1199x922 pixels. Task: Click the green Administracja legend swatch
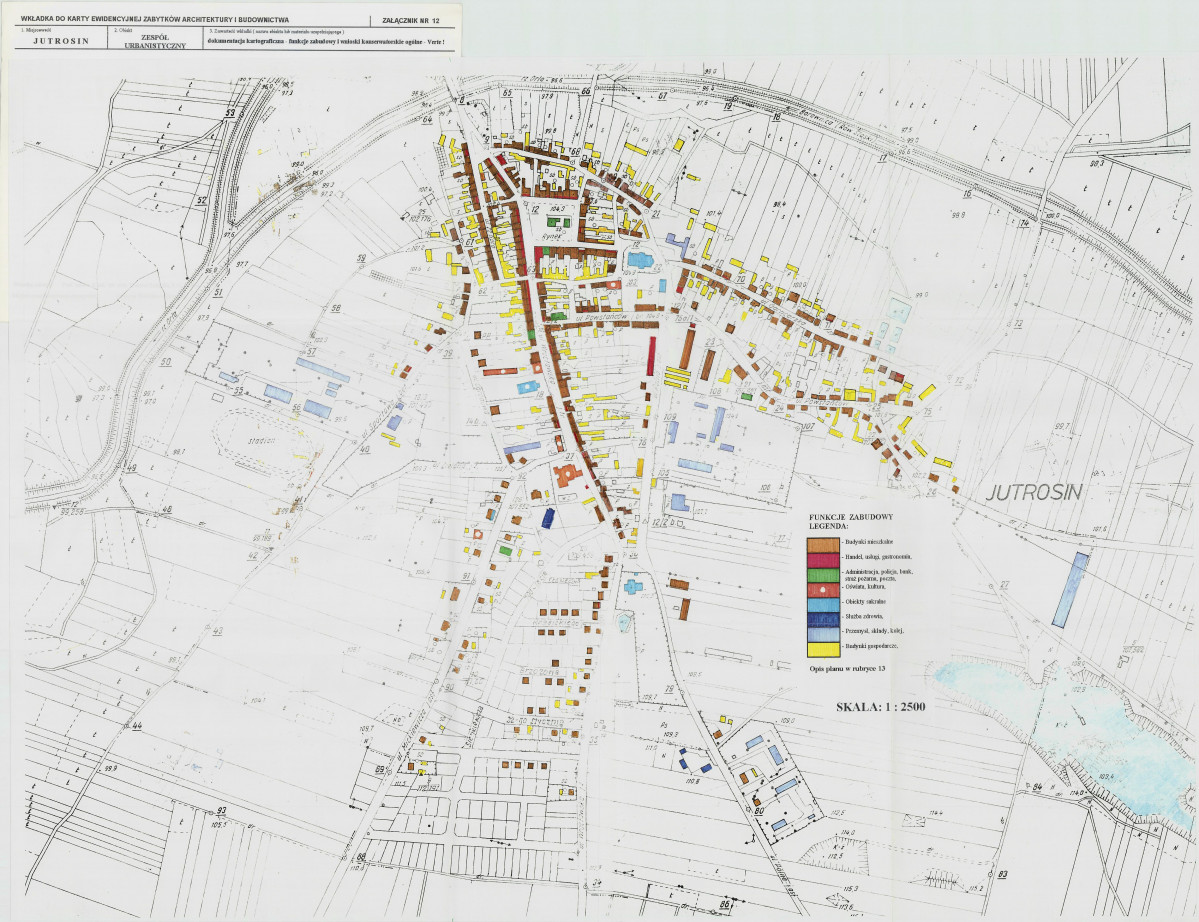822,575
